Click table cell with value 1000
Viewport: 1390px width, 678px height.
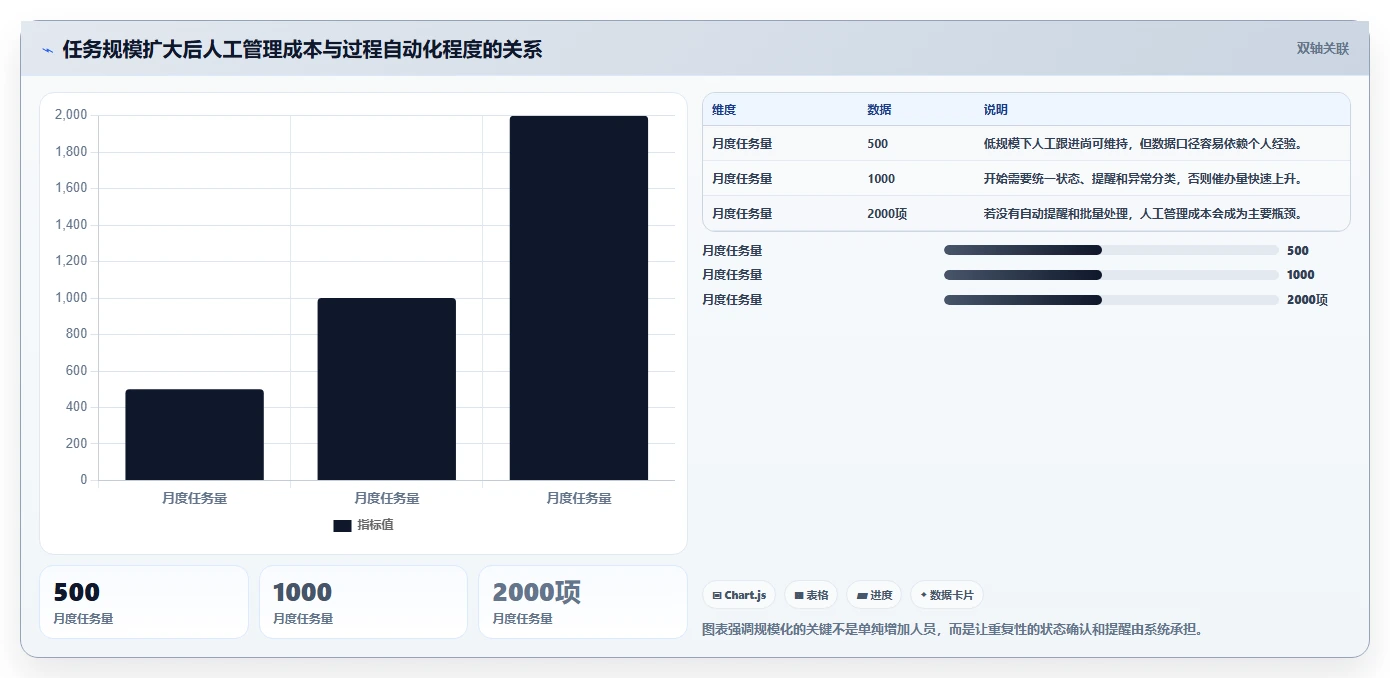coord(881,179)
